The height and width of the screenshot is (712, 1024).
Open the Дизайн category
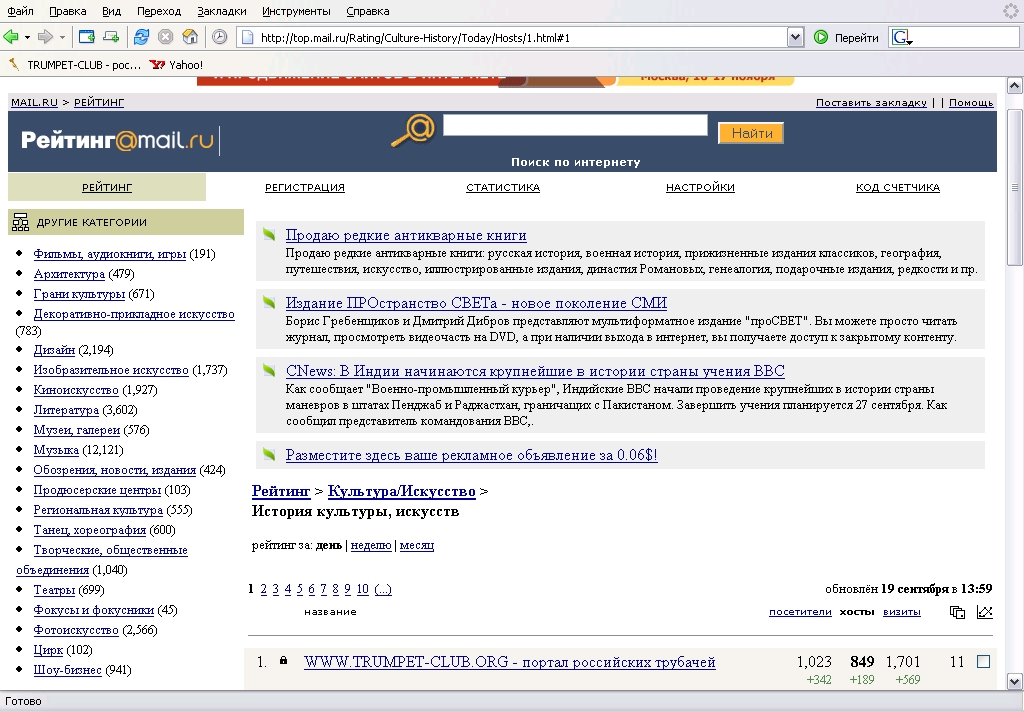[54, 350]
